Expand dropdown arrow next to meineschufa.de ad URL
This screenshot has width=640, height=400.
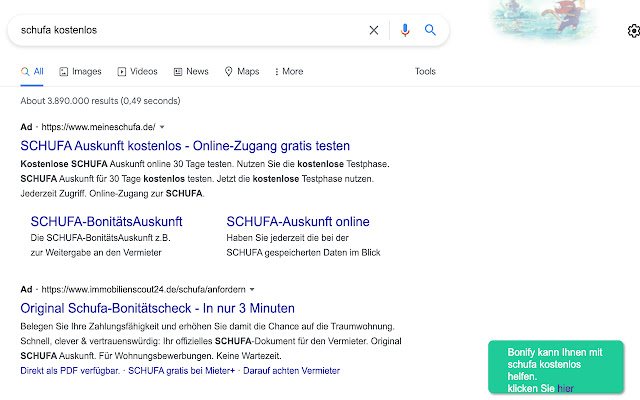coord(162,127)
